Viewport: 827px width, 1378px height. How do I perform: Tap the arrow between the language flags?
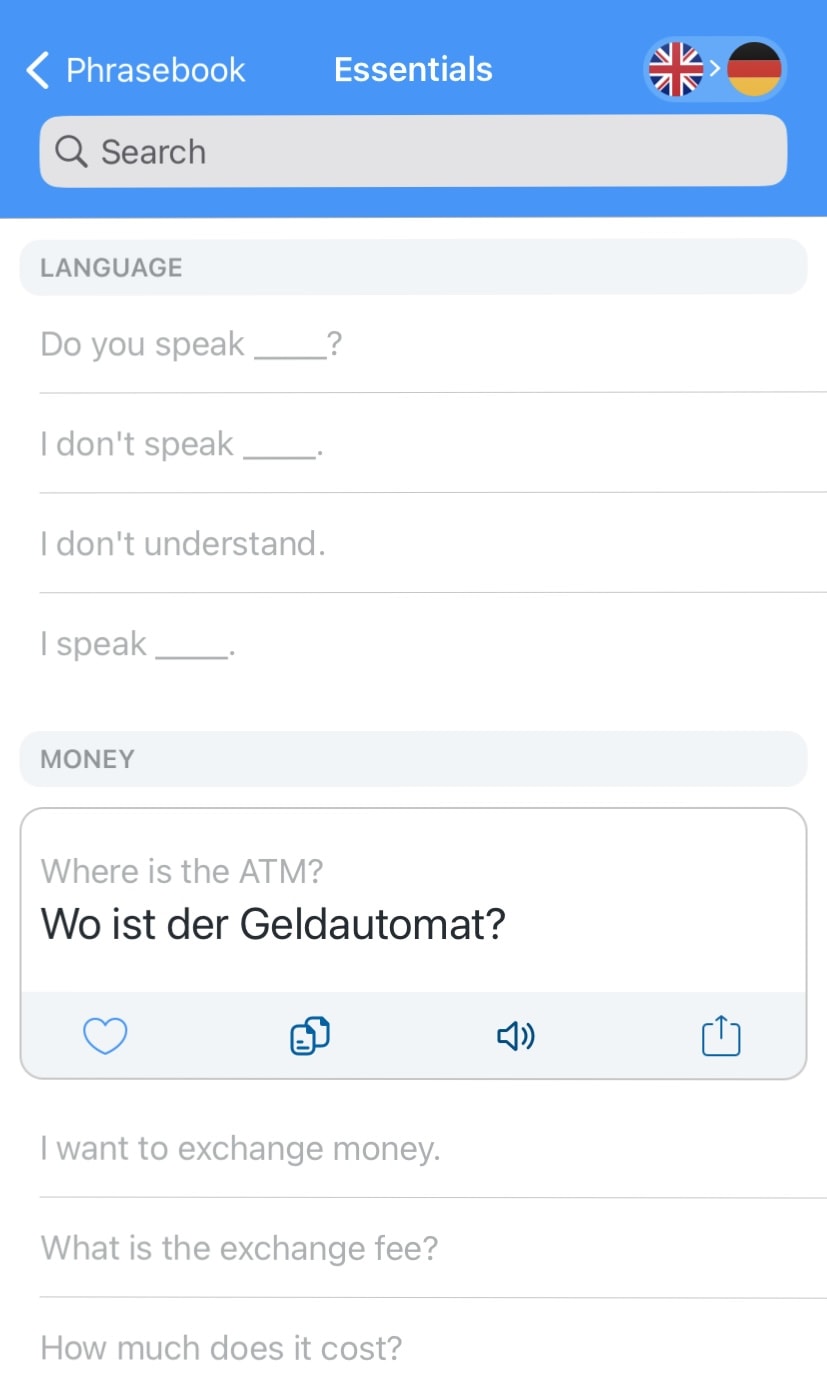716,69
